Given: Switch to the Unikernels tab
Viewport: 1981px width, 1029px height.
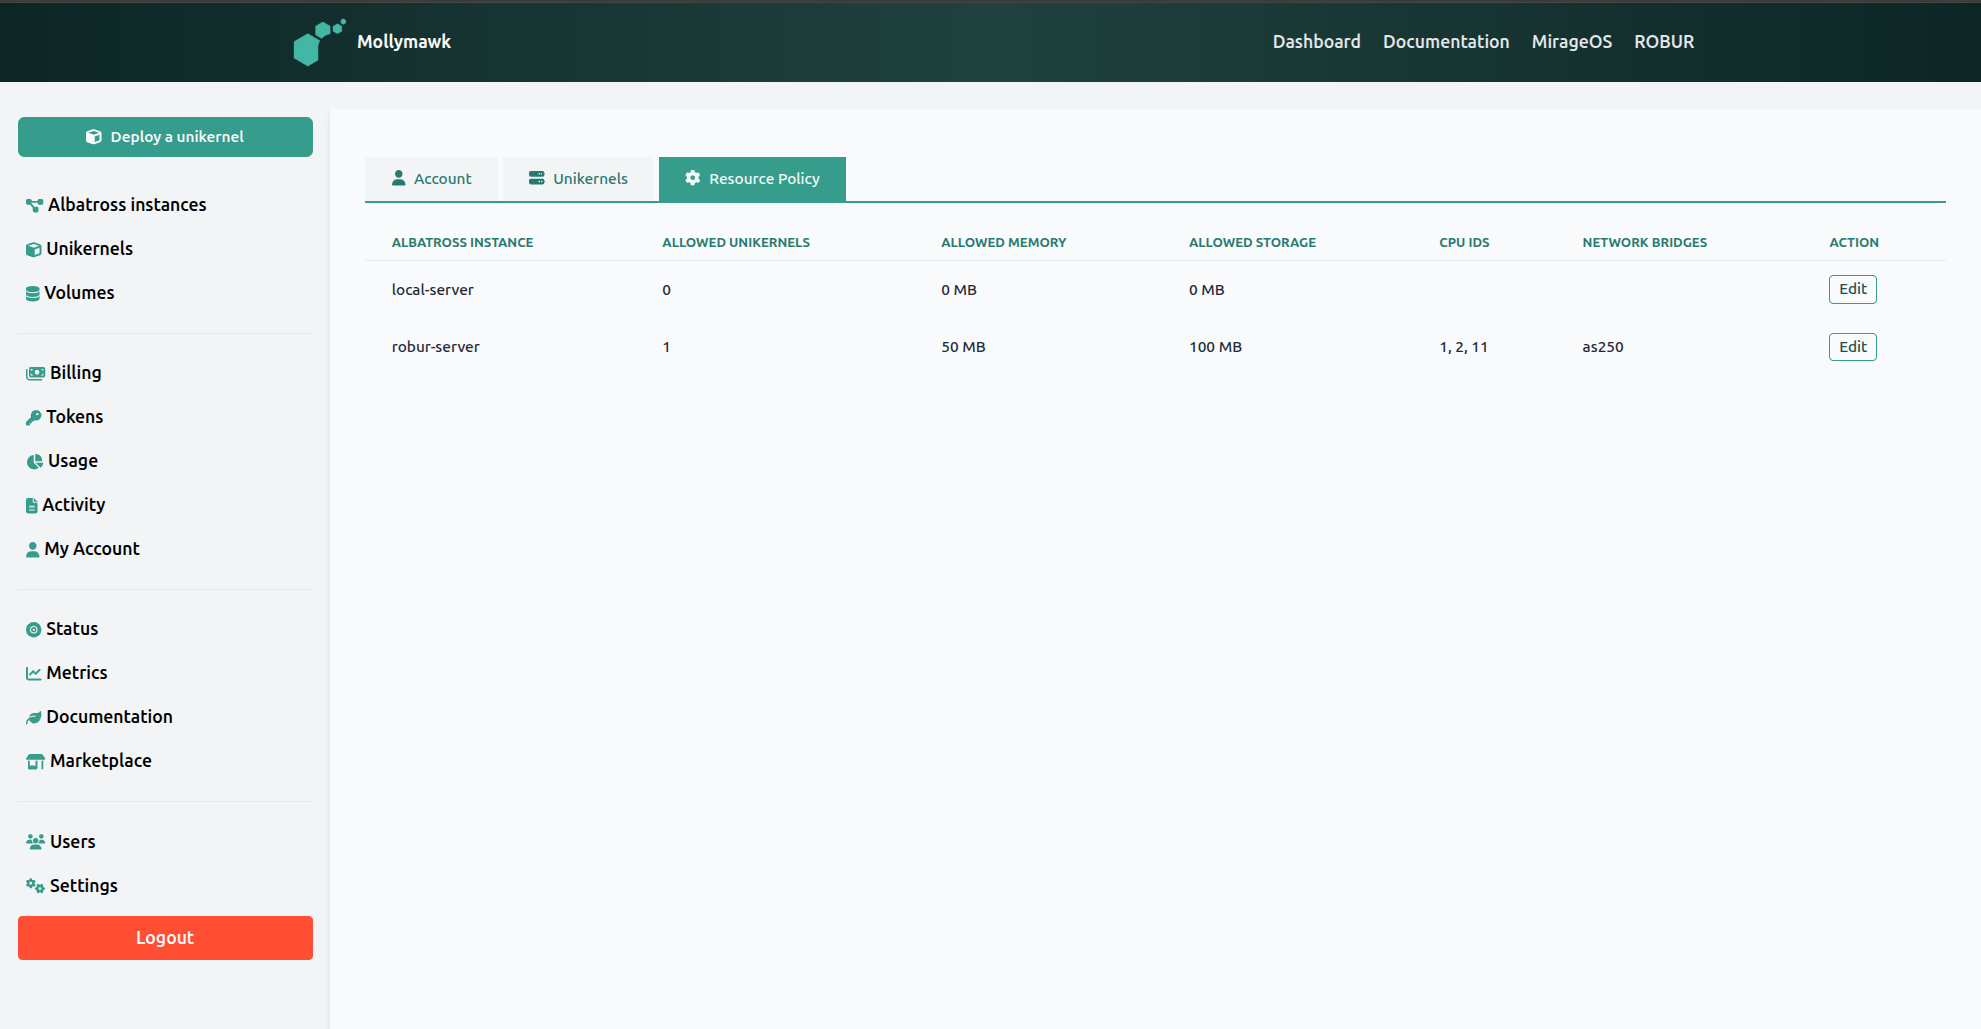Looking at the screenshot, I should click(579, 178).
